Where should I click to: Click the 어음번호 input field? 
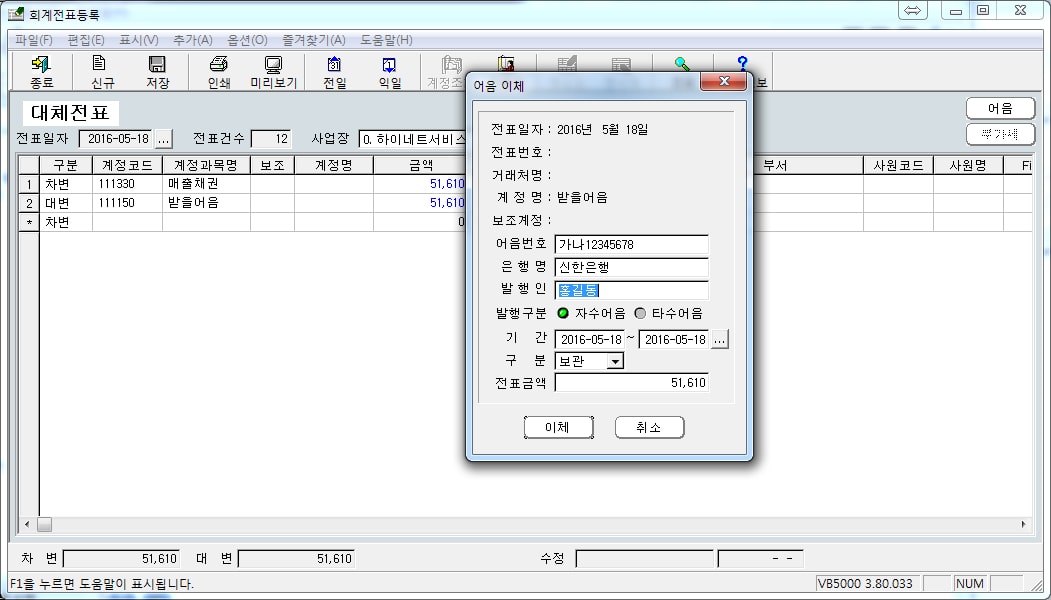(x=631, y=245)
